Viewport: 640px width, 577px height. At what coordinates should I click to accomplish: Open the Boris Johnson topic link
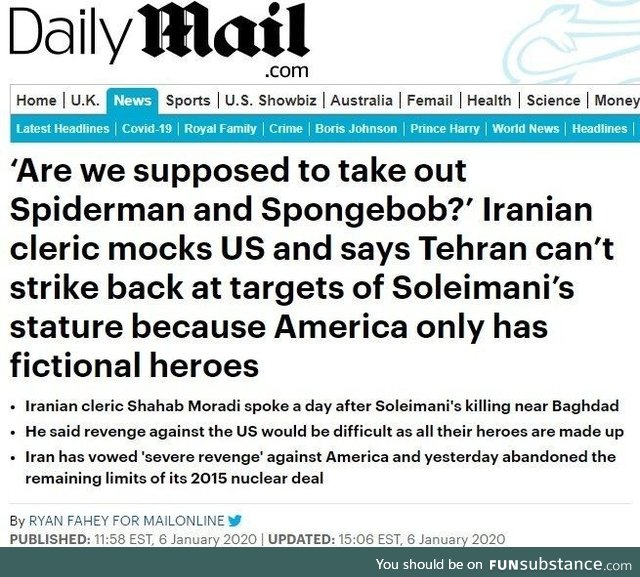[356, 129]
